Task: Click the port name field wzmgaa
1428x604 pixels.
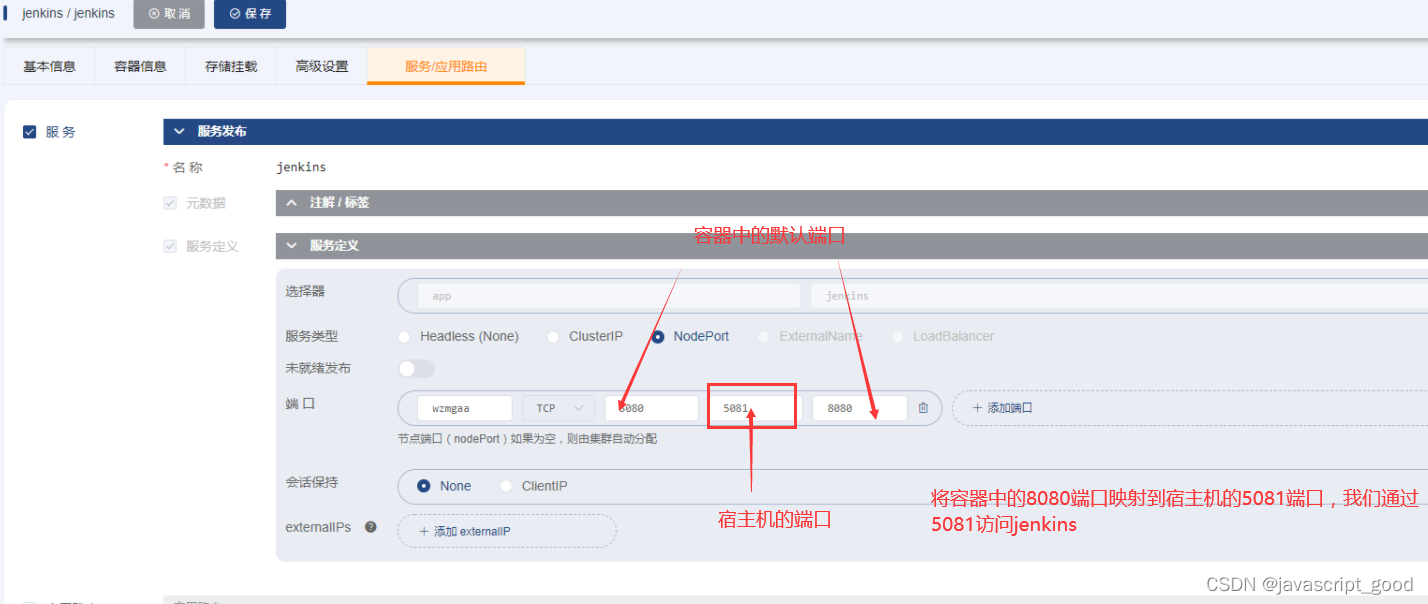Action: pyautogui.click(x=465, y=408)
